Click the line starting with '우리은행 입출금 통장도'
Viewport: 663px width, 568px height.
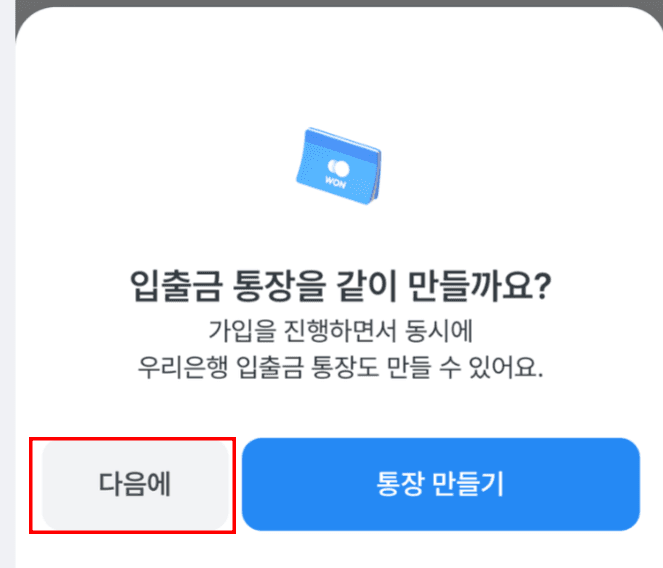[x=340, y=367]
